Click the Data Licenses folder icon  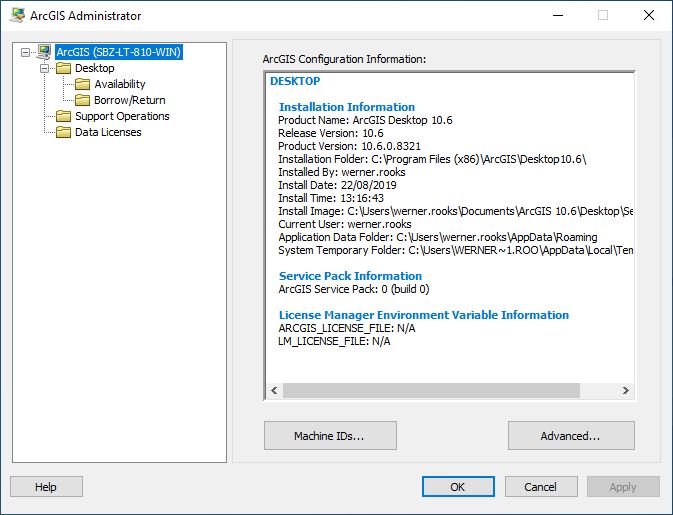63,132
